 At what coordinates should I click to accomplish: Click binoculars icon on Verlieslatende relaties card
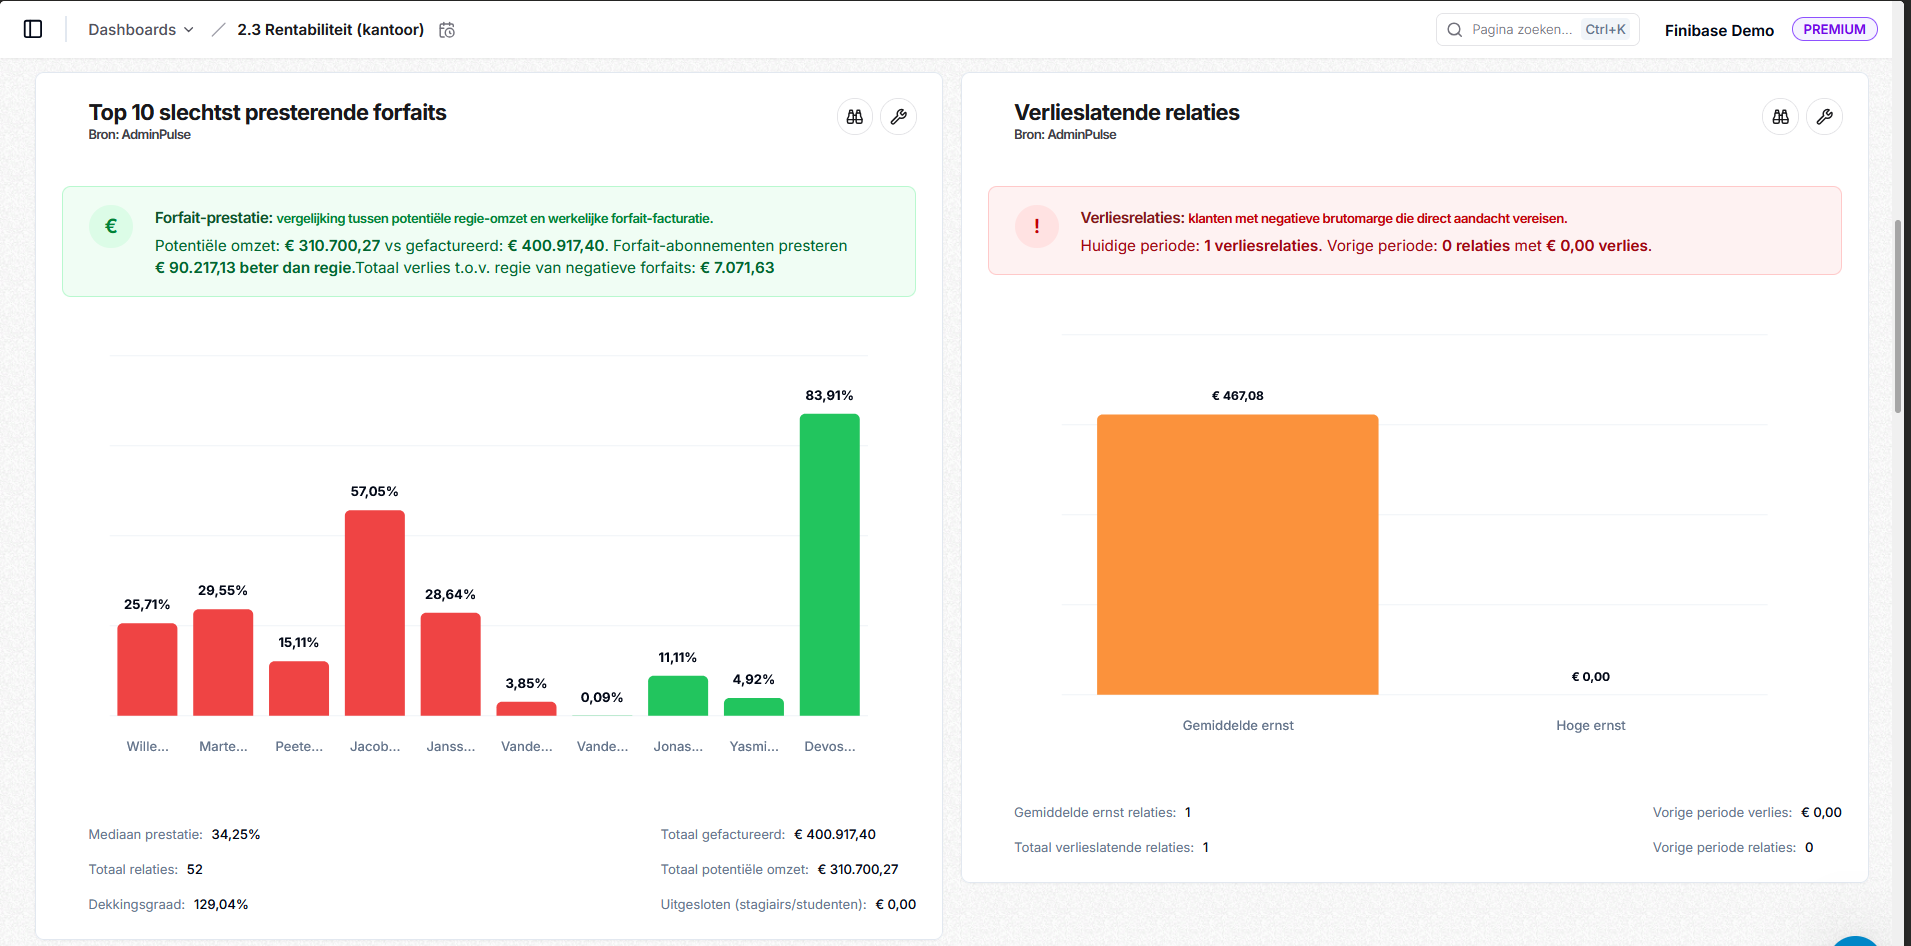point(1780,117)
